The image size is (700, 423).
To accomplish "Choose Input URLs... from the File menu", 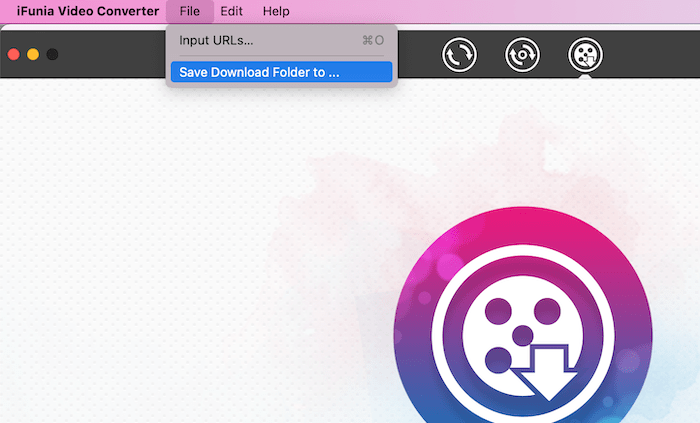I will tap(216, 40).
